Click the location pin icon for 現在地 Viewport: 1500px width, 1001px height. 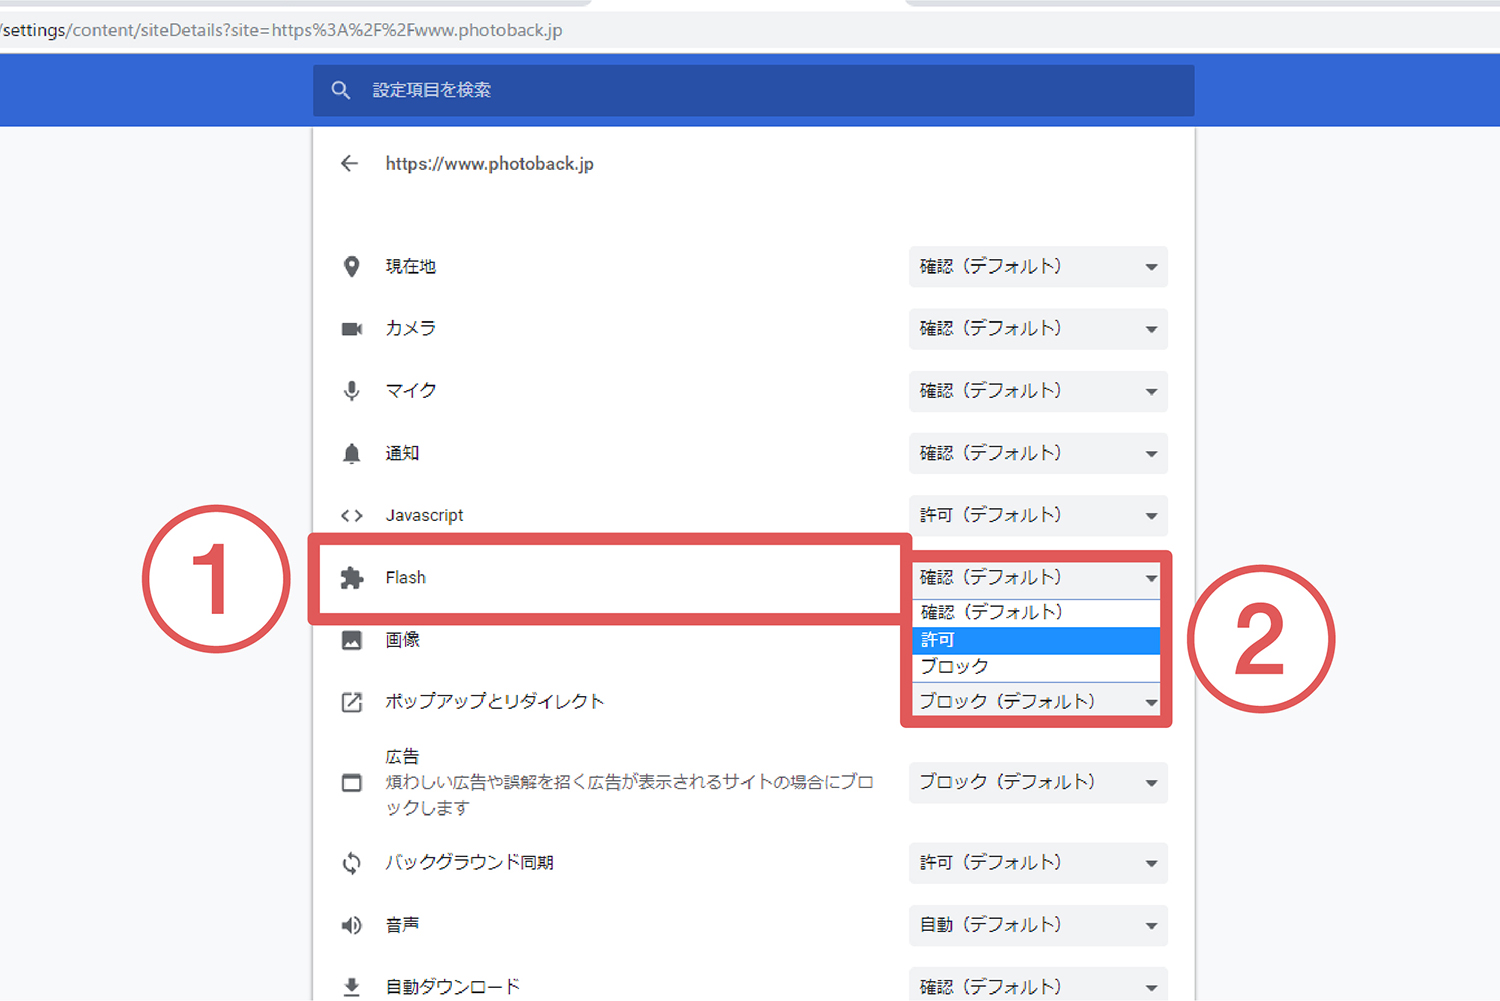[352, 267]
